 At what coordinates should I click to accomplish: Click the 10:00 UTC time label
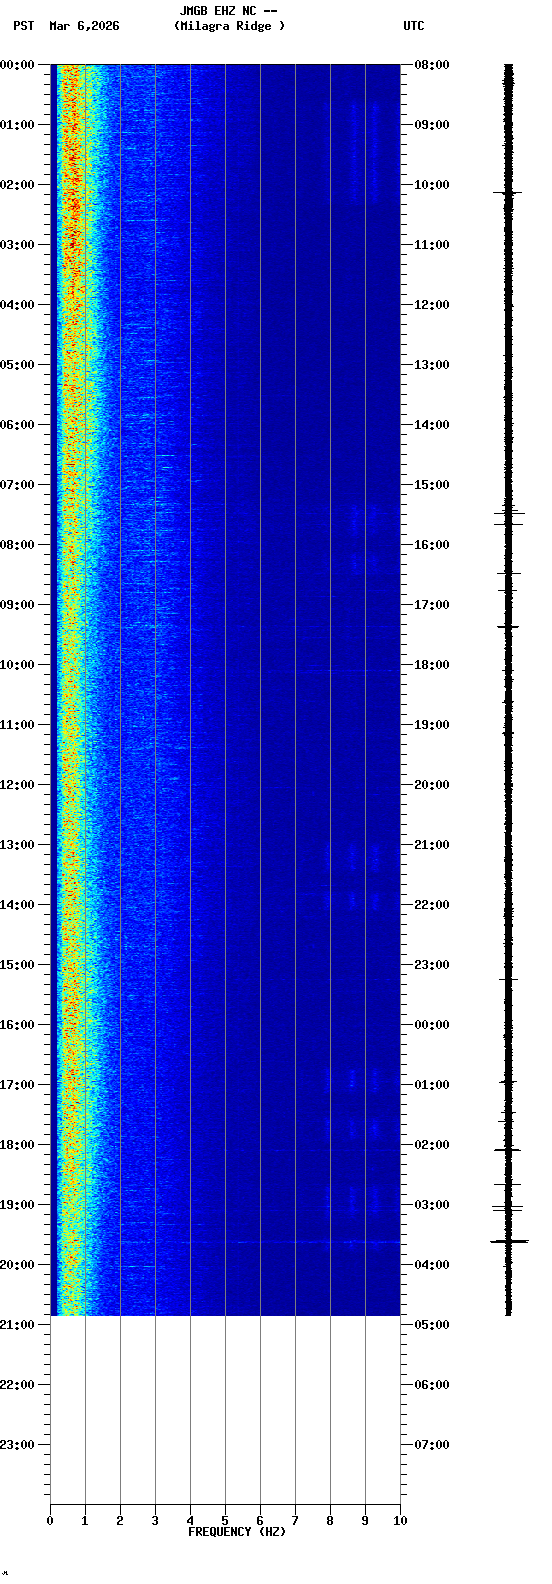432,185
